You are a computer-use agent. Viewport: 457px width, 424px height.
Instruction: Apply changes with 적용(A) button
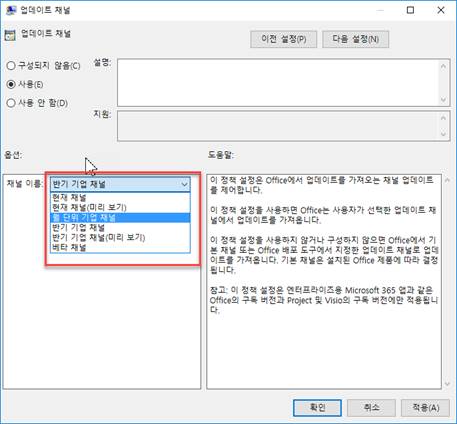(425, 407)
